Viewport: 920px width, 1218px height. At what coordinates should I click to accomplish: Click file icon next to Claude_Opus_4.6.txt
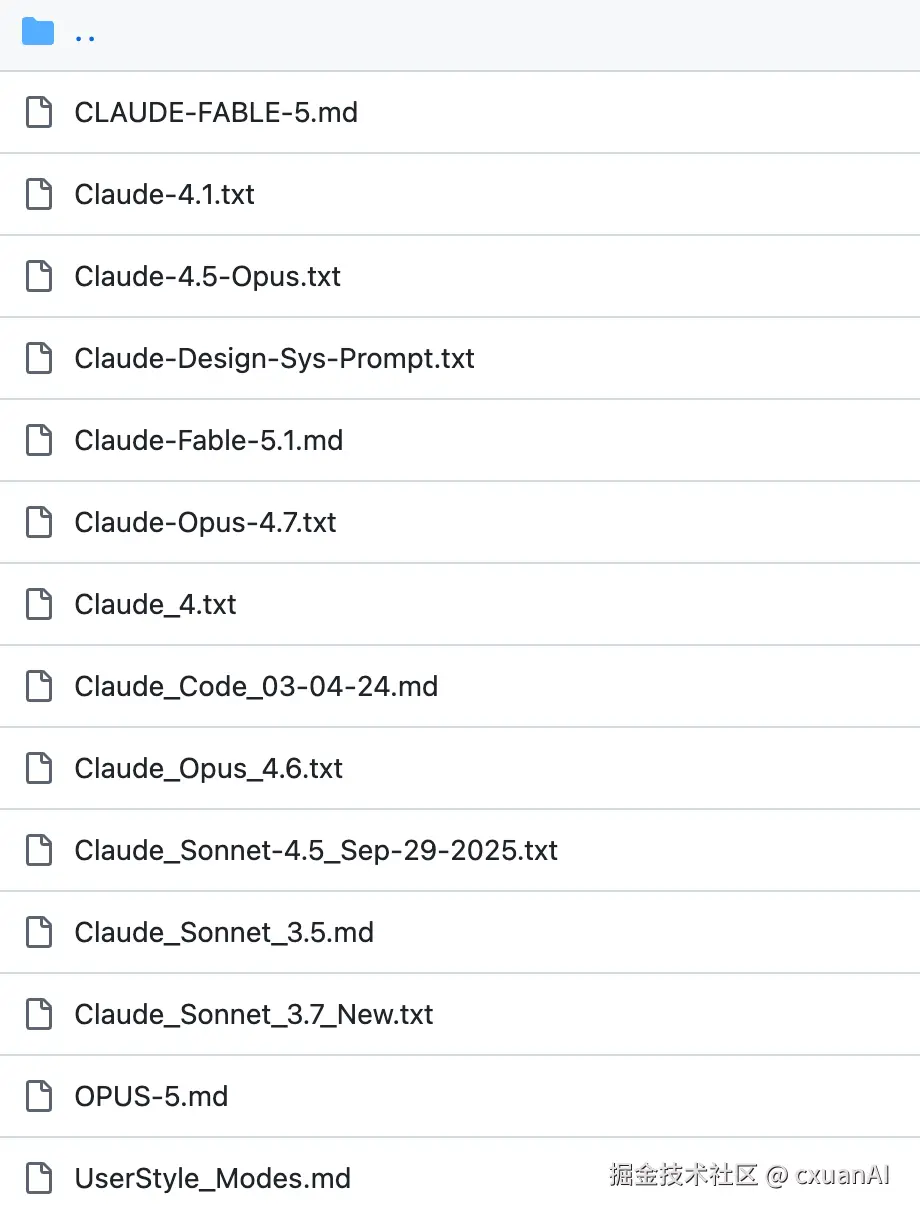(39, 768)
